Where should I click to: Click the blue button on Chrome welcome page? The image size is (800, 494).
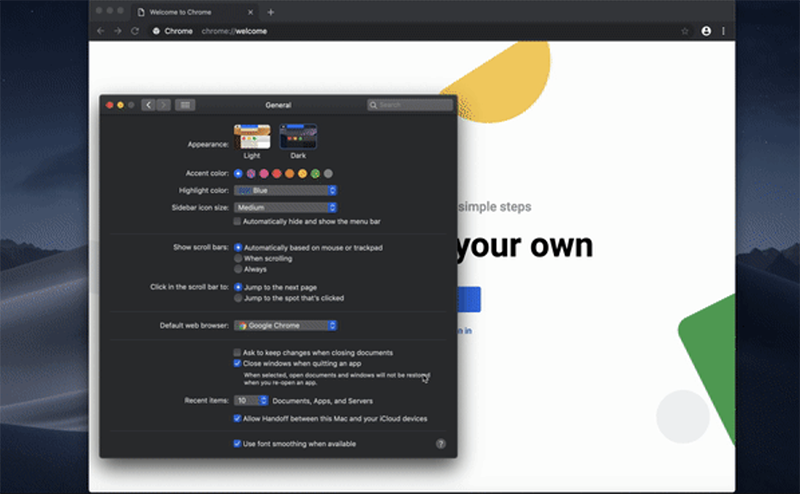click(469, 300)
